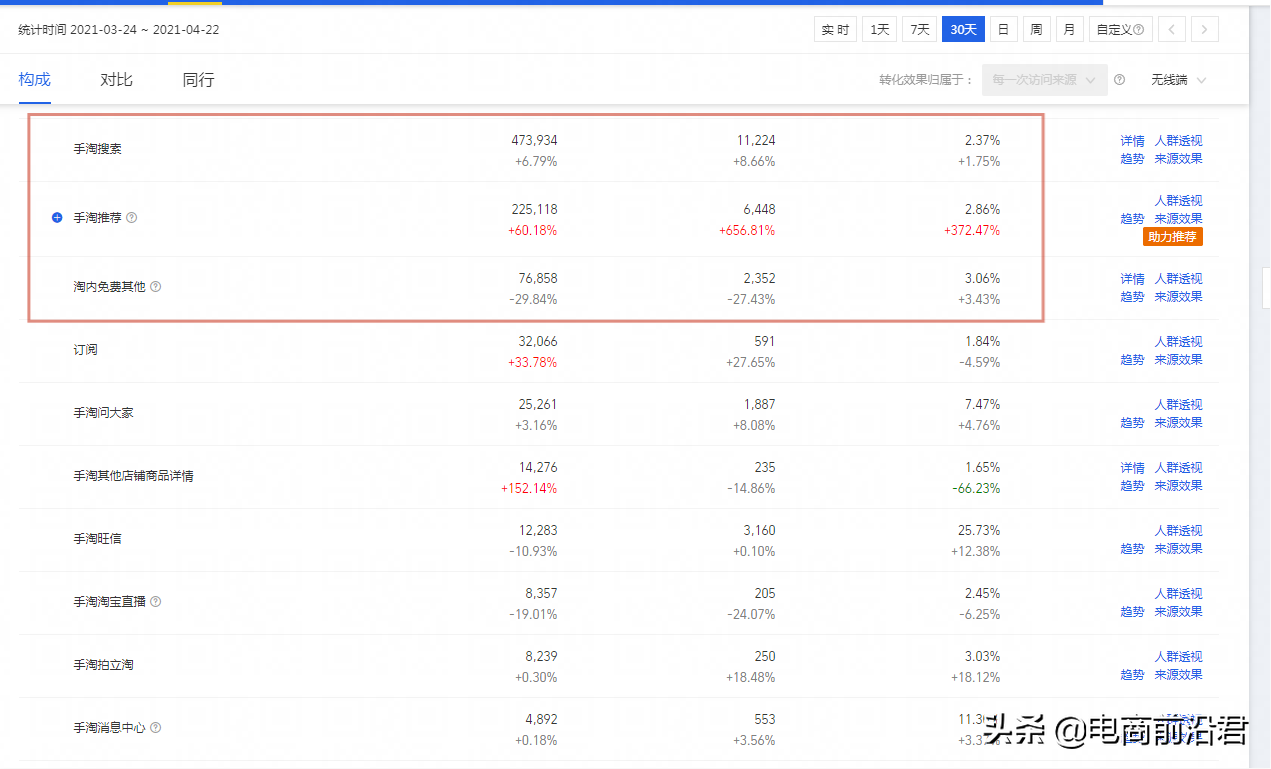Click help icon after 每一次访问来源 dropdown
This screenshot has height=769, width=1271.
(1120, 80)
